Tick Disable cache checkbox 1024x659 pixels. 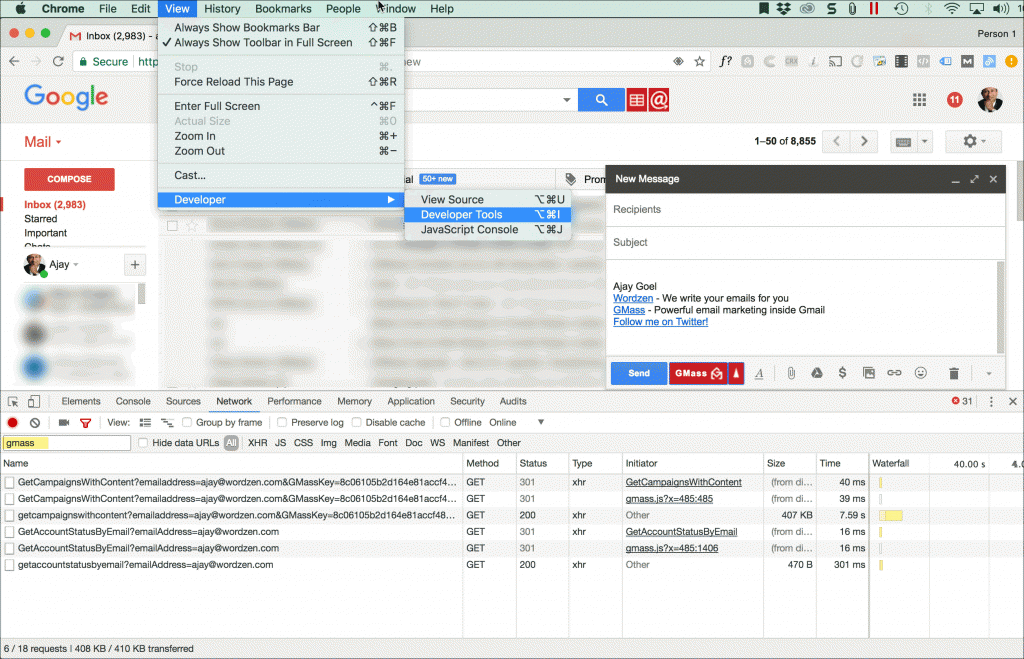[357, 423]
